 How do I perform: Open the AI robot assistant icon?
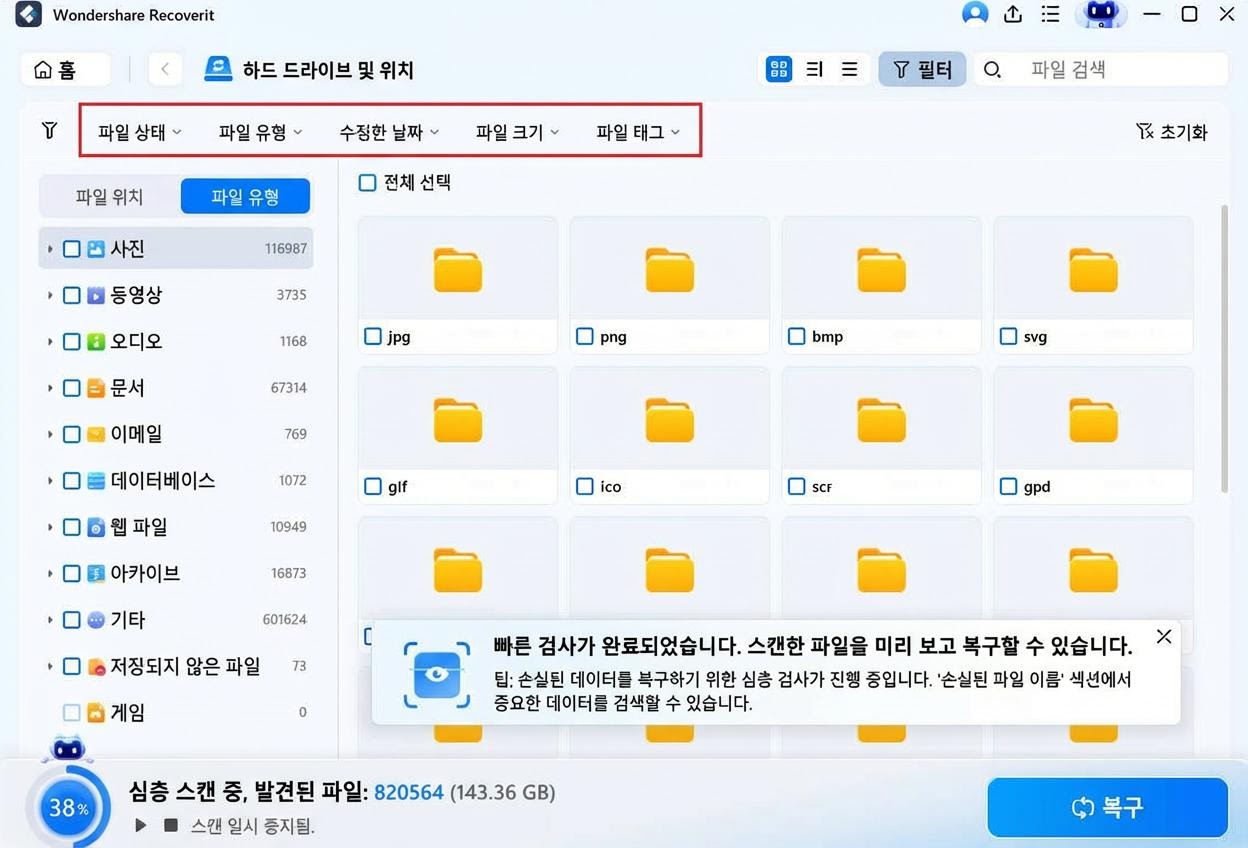[1100, 14]
